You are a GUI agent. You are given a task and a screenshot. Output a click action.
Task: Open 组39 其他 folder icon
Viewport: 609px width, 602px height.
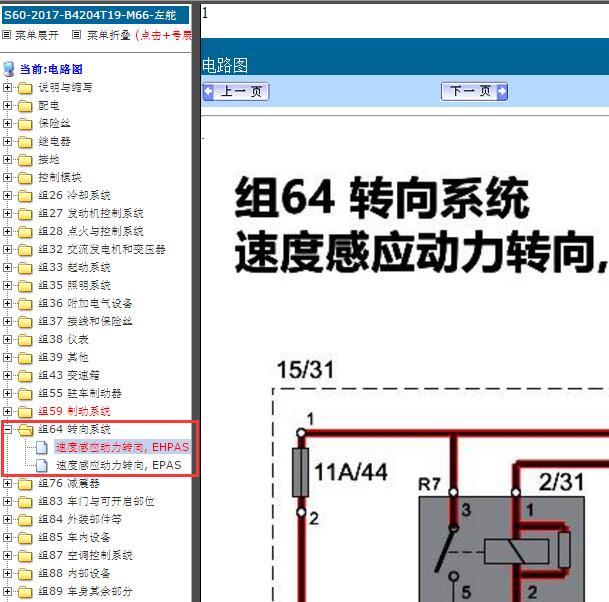[x=25, y=357]
